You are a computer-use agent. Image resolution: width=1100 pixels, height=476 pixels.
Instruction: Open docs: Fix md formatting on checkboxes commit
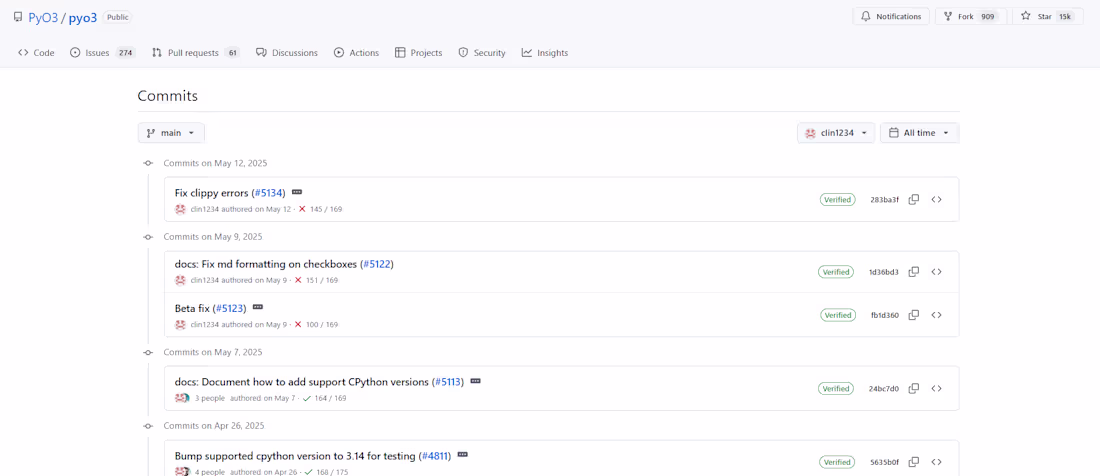(266, 264)
